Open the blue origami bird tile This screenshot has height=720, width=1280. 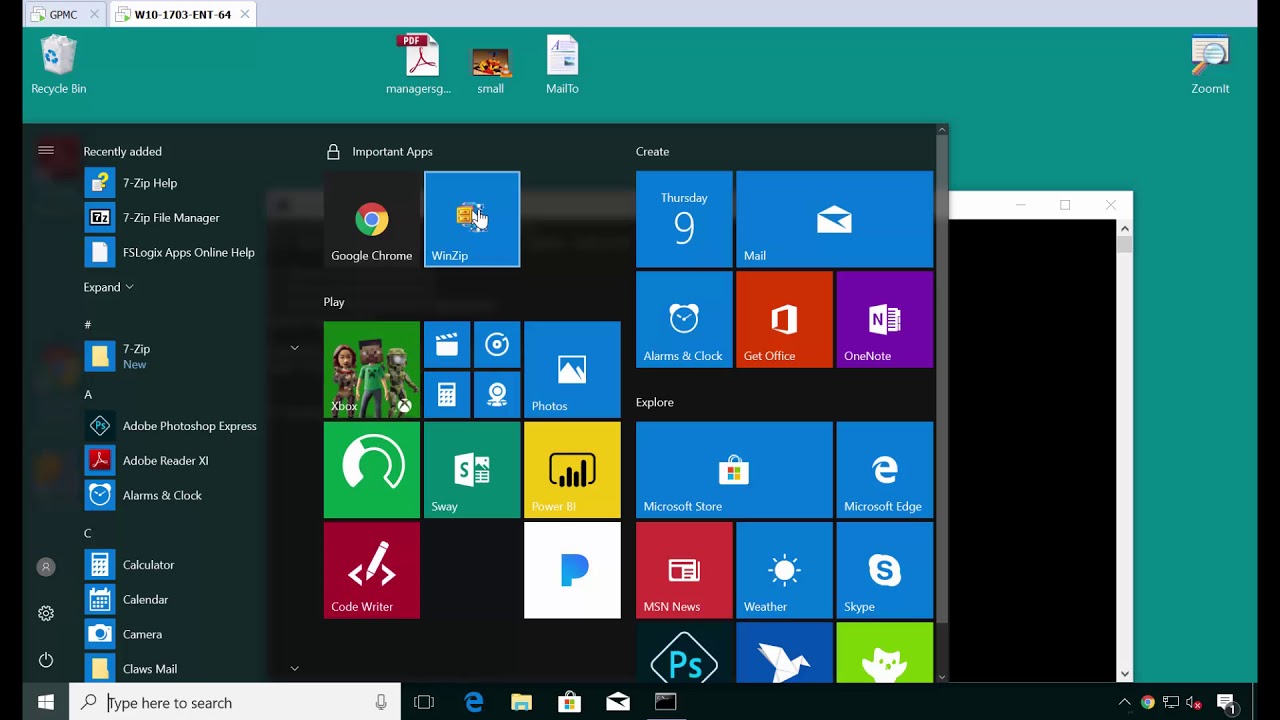tap(784, 652)
